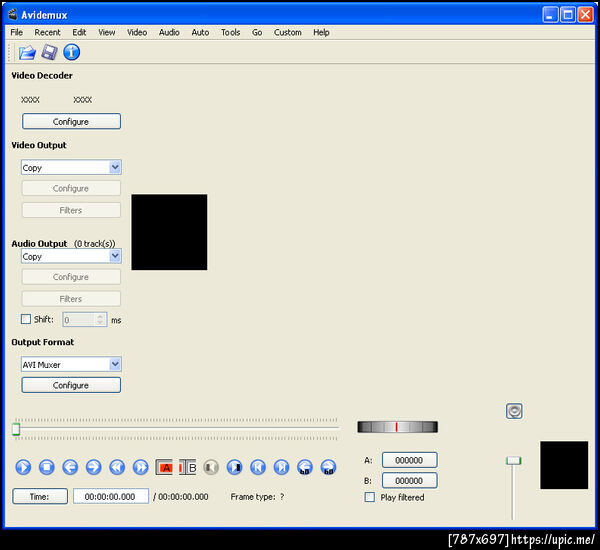Click the current time input field
This screenshot has width=600, height=550.
pyautogui.click(x=111, y=496)
